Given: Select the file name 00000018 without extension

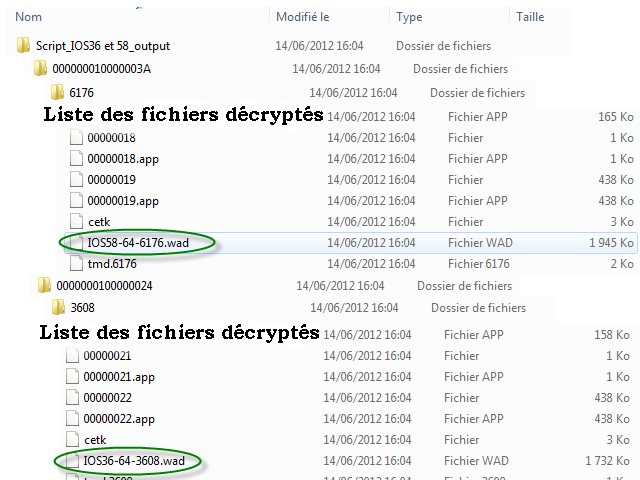Looking at the screenshot, I should (x=111, y=138).
